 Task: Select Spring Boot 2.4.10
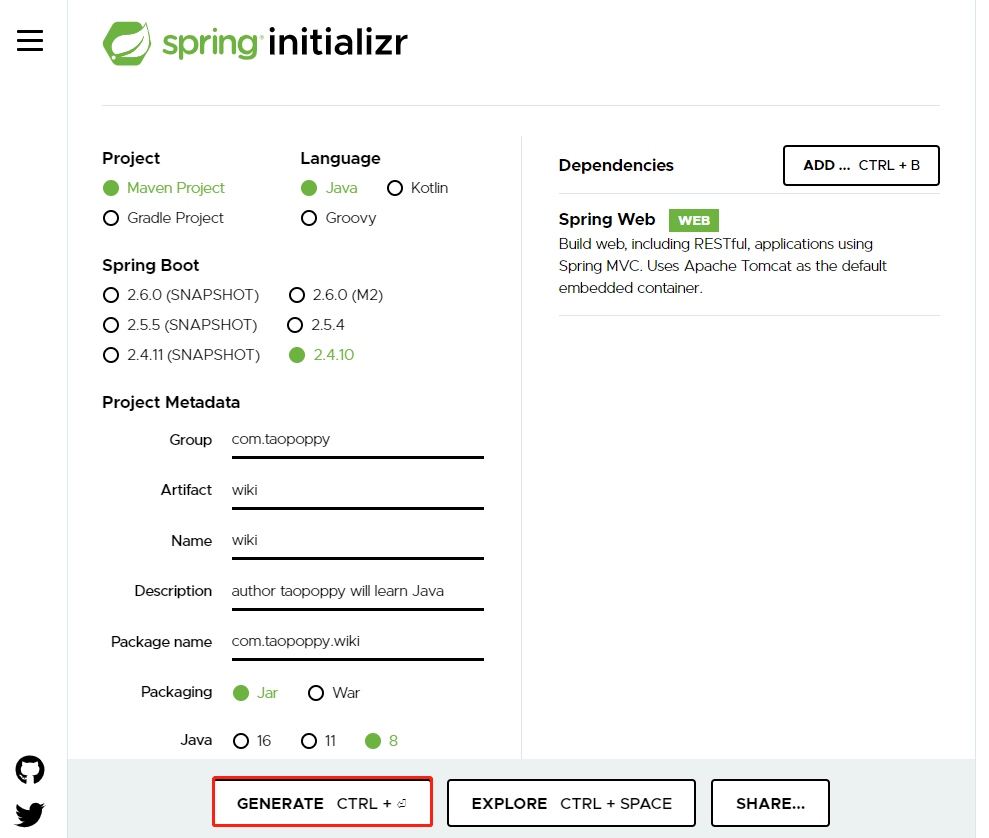click(322, 355)
